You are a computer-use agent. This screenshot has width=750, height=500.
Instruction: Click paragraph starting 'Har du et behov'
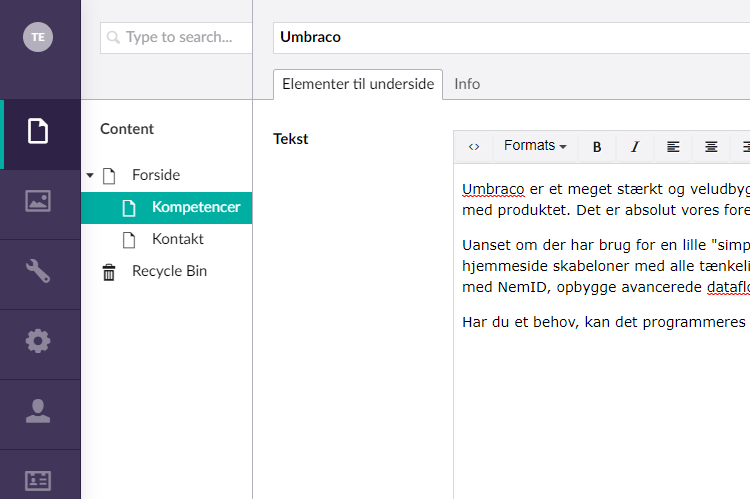pyautogui.click(x=605, y=322)
